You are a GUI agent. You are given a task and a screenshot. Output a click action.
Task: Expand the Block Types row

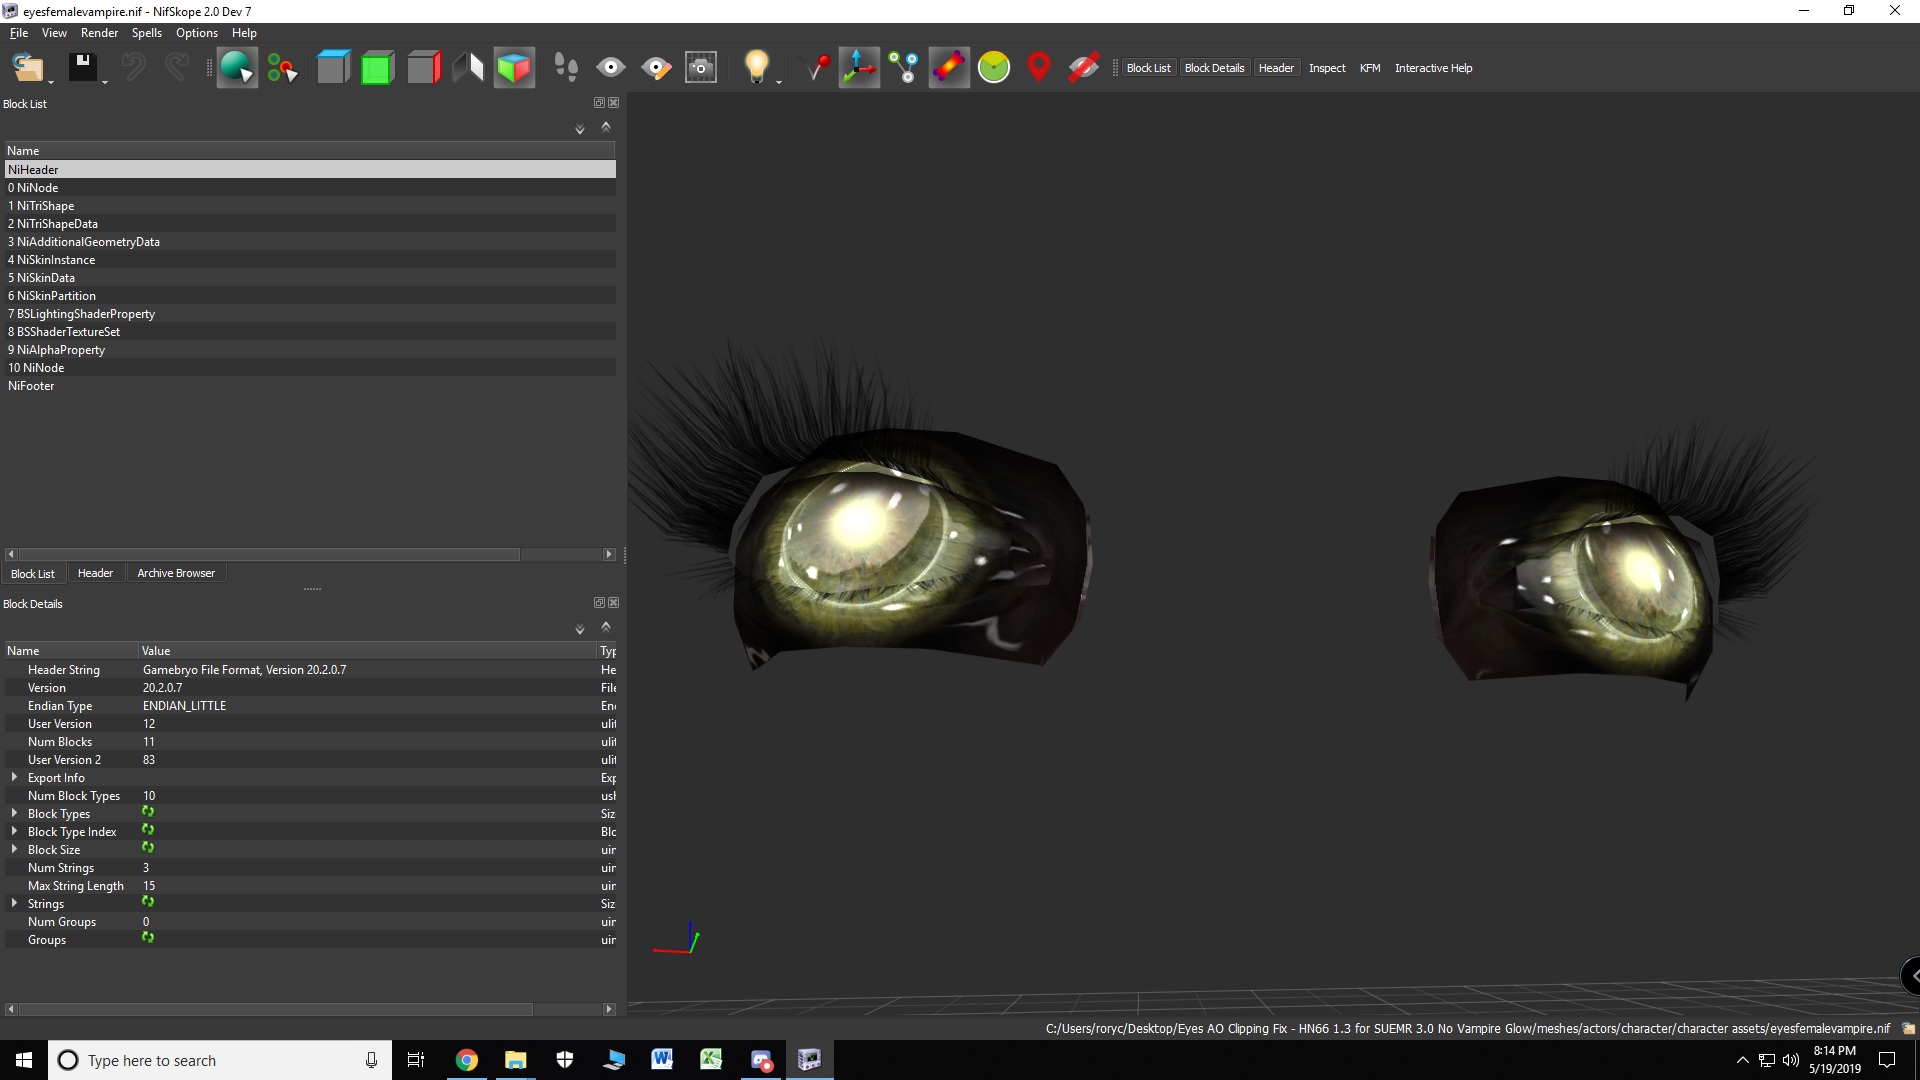(14, 813)
